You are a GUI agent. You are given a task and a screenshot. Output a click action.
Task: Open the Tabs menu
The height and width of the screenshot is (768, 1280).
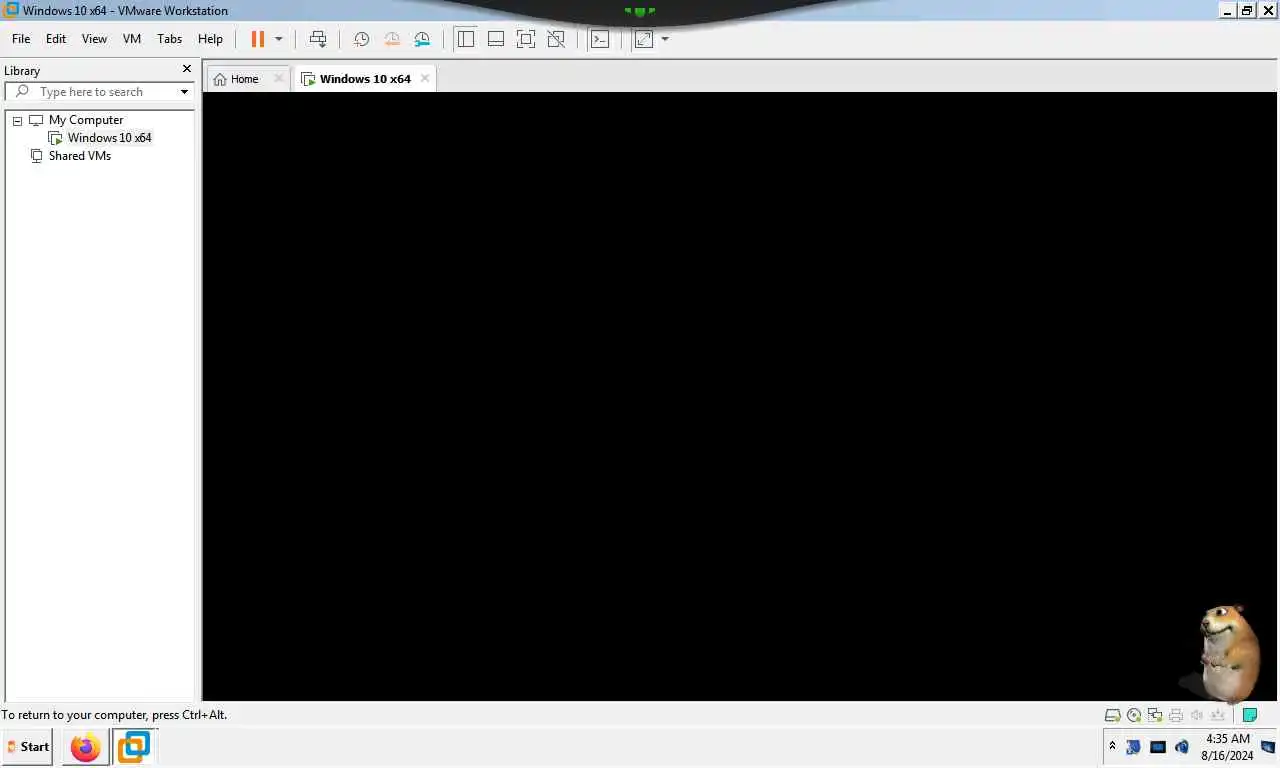pyautogui.click(x=170, y=39)
